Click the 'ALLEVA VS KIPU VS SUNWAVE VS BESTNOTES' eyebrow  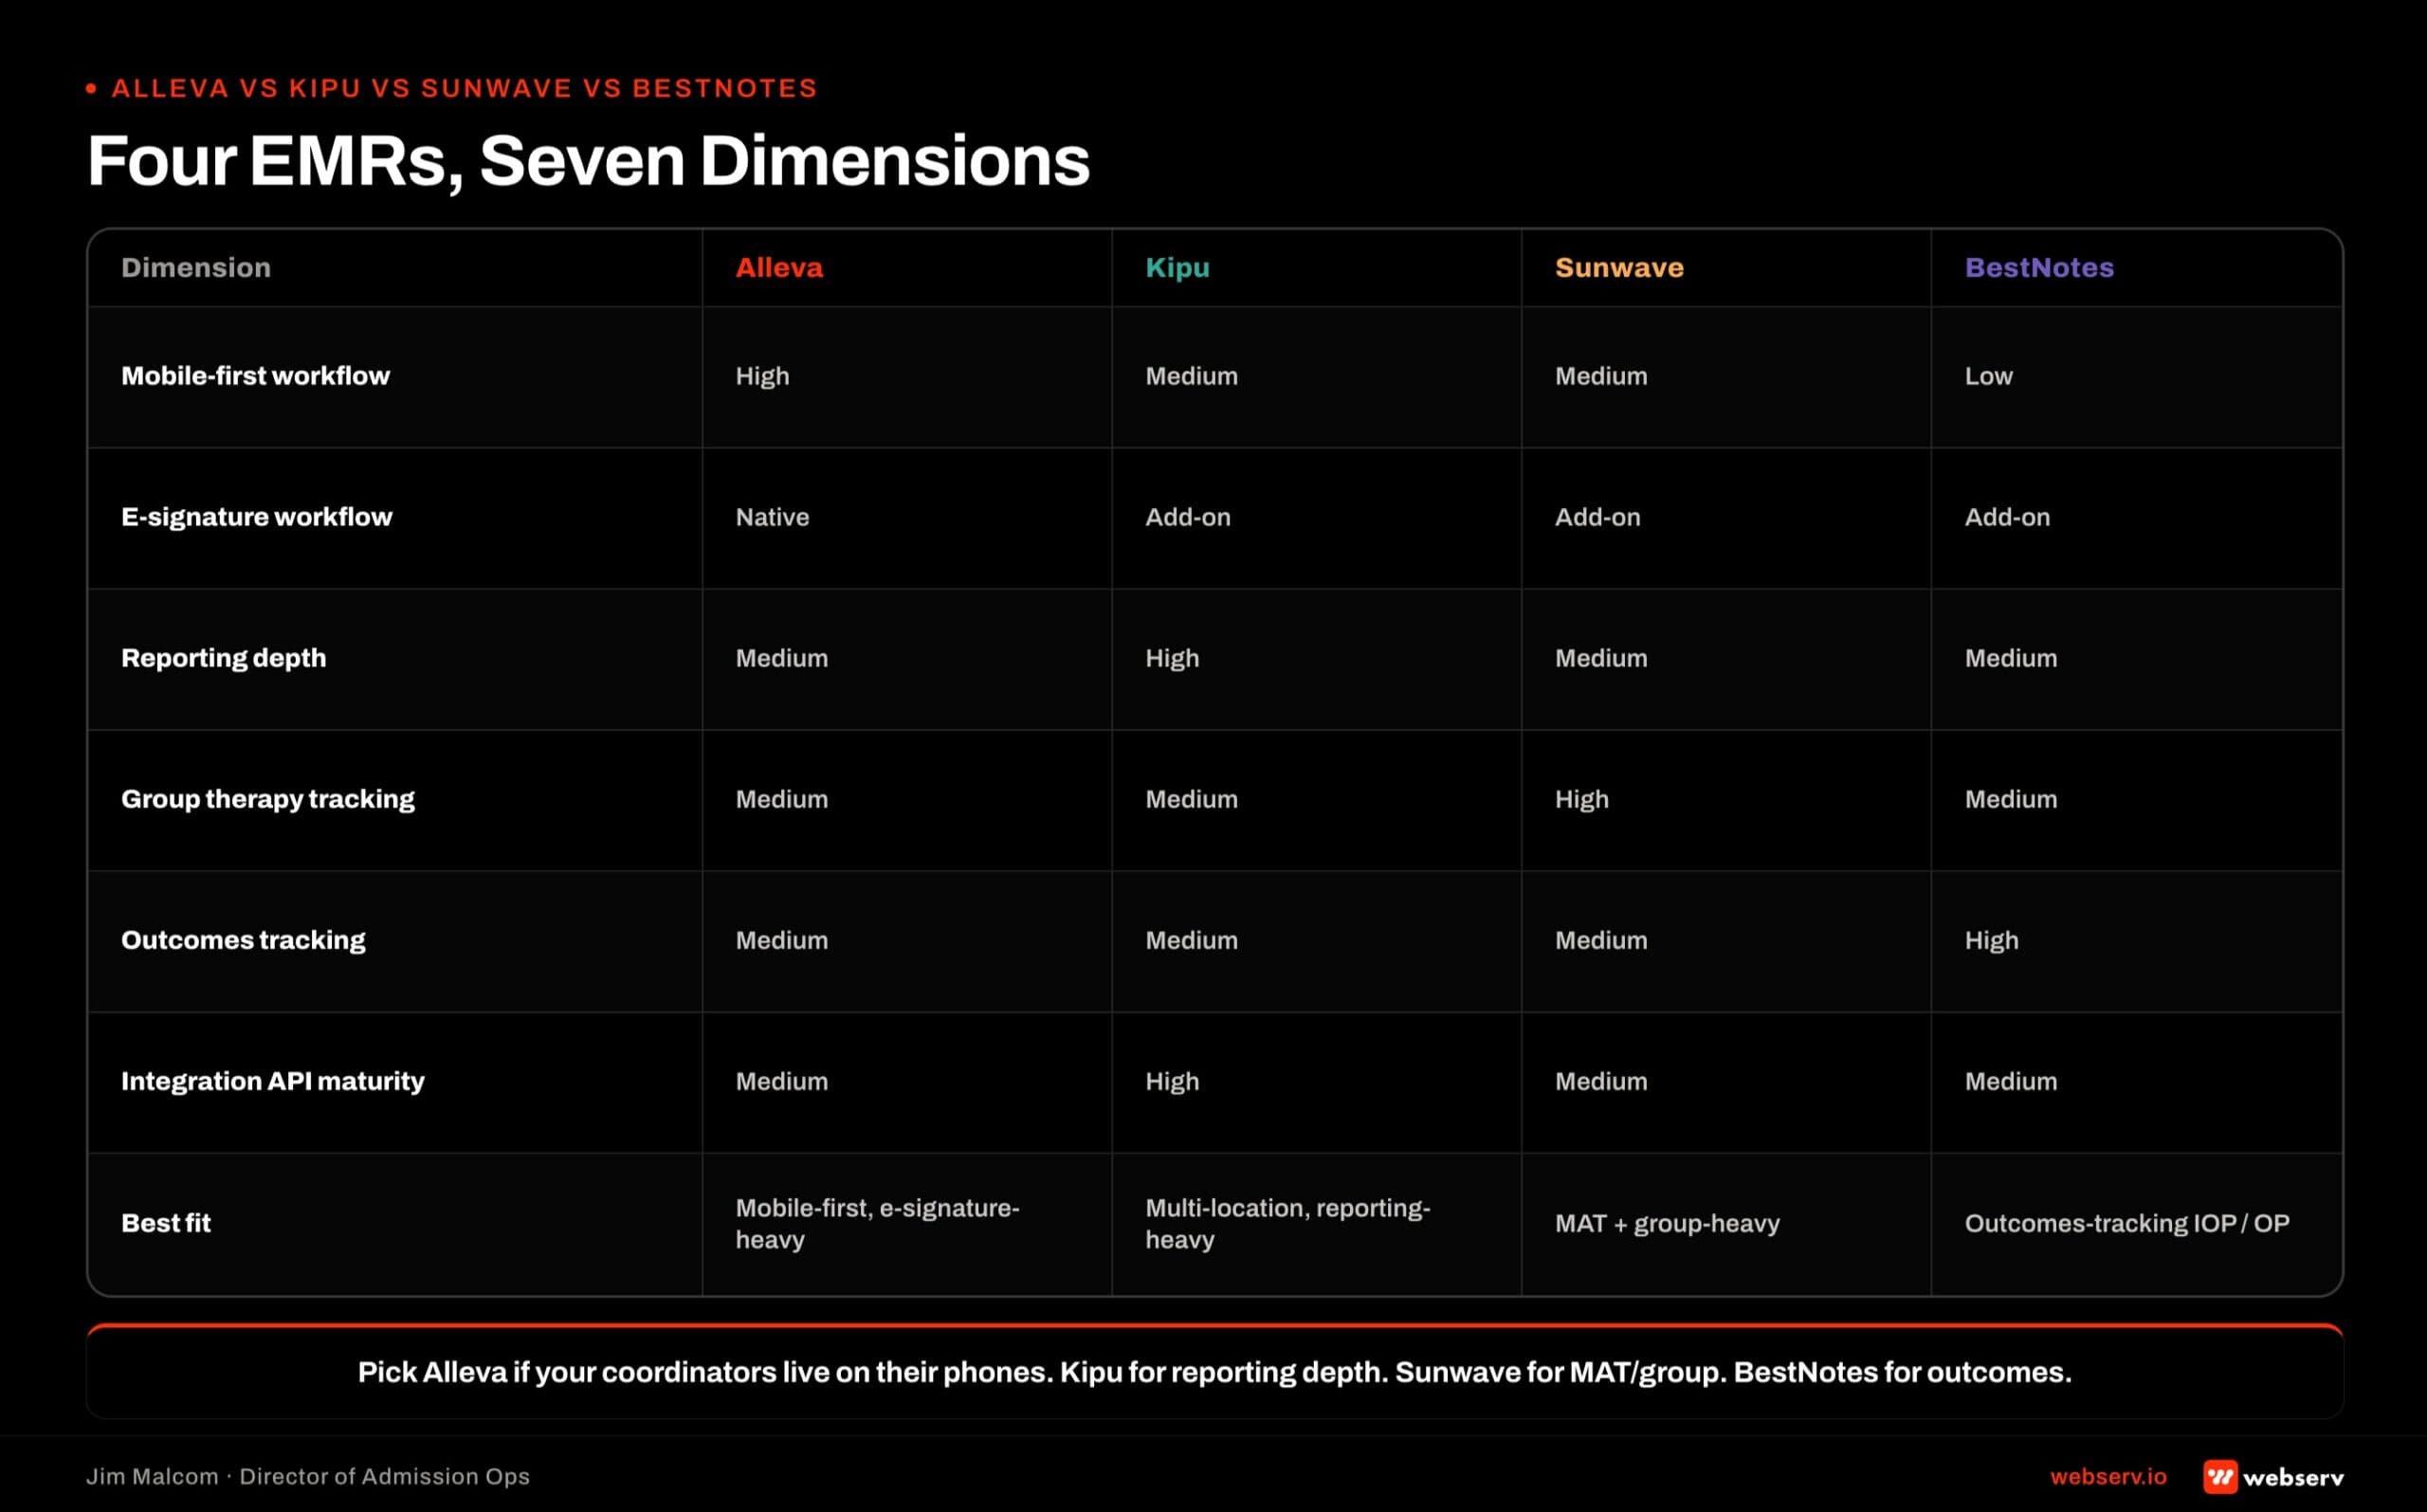tap(464, 88)
